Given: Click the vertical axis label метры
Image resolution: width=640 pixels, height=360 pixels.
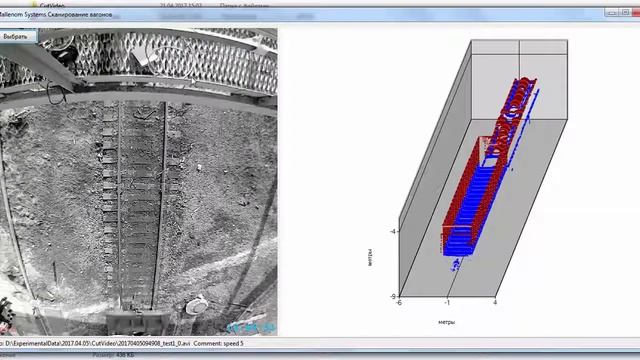Looking at the screenshot, I should (x=370, y=257).
